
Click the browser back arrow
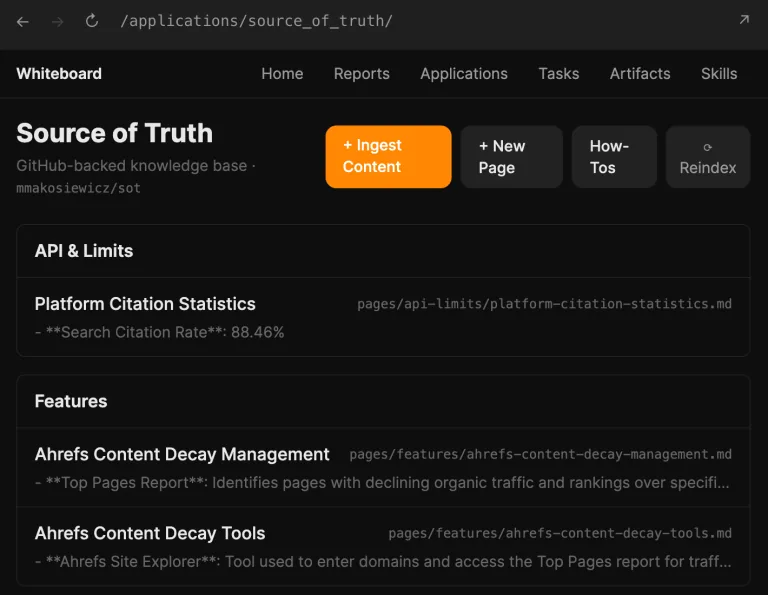coord(23,22)
